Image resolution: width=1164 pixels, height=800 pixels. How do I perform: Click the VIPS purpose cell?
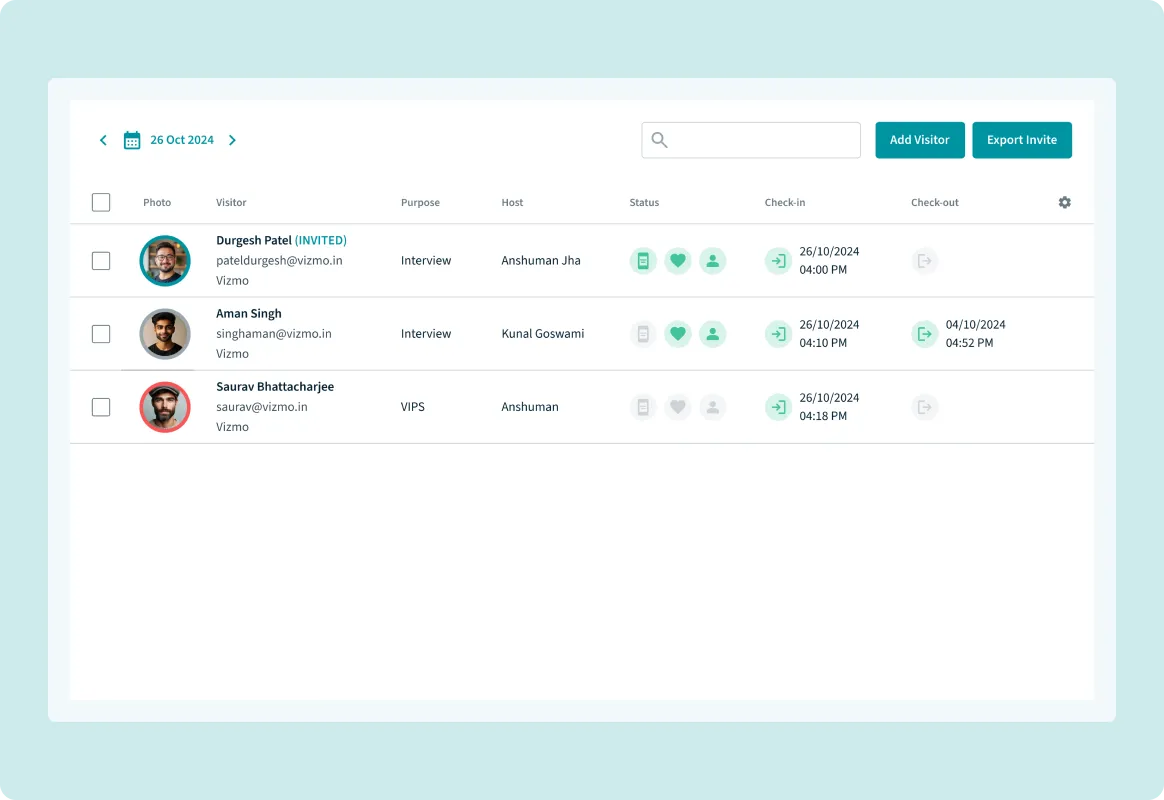pyautogui.click(x=413, y=407)
